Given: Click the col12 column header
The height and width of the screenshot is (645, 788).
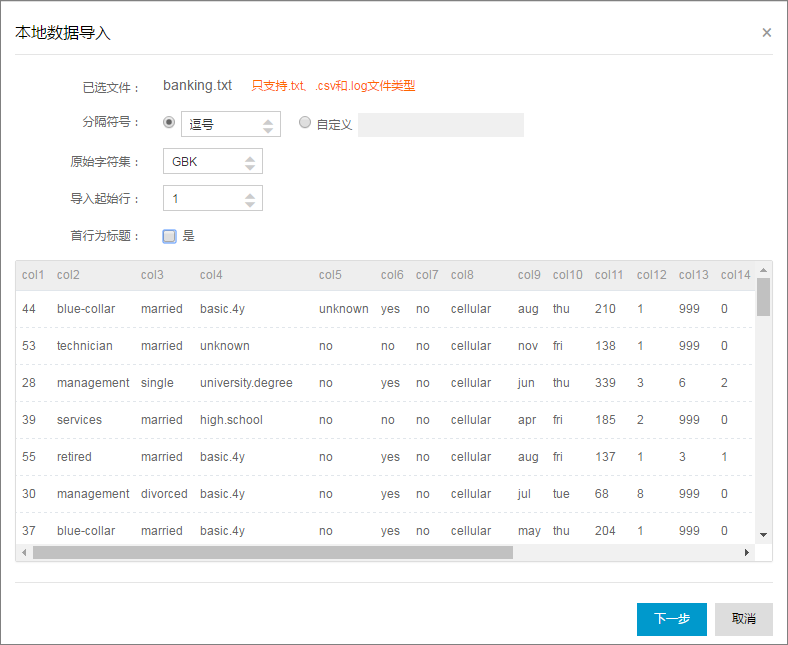Looking at the screenshot, I should 652,275.
